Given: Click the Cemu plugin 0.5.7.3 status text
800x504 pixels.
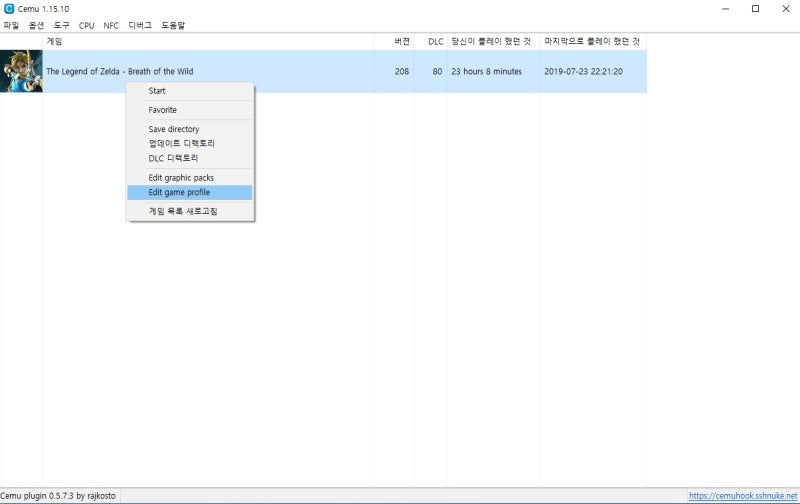Looking at the screenshot, I should (x=58, y=496).
